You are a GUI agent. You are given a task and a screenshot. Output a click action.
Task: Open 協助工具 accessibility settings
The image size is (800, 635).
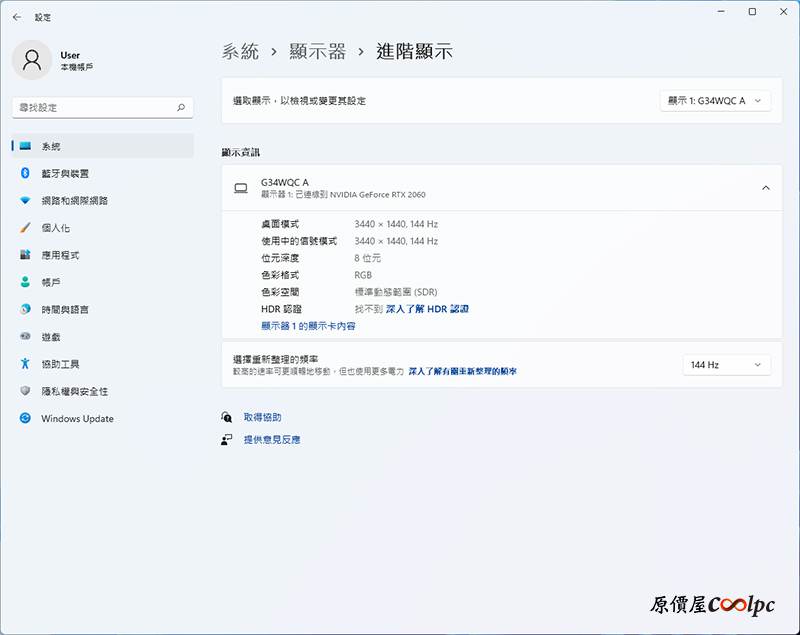[x=60, y=364]
